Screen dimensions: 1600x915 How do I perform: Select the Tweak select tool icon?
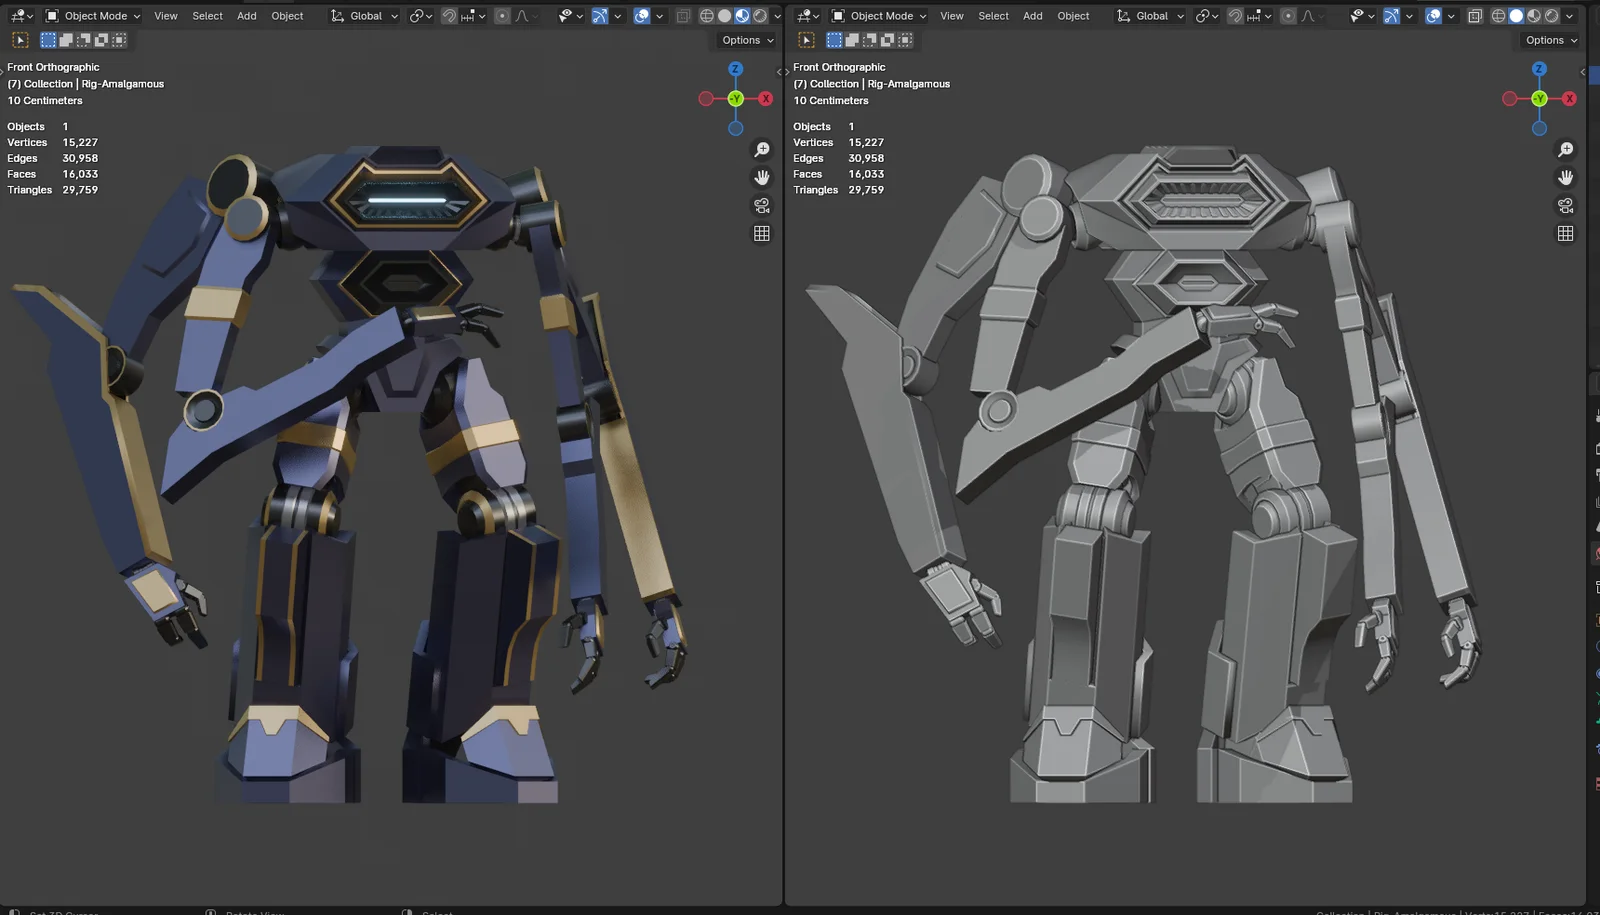pos(48,39)
